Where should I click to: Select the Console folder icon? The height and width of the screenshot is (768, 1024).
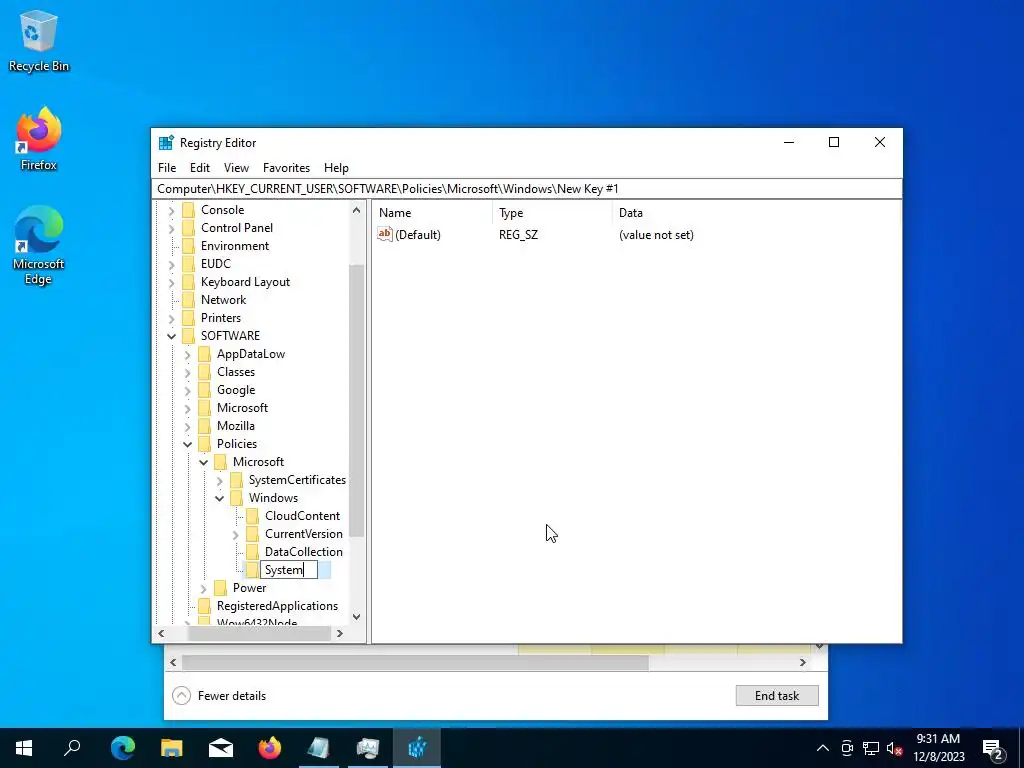pos(188,210)
